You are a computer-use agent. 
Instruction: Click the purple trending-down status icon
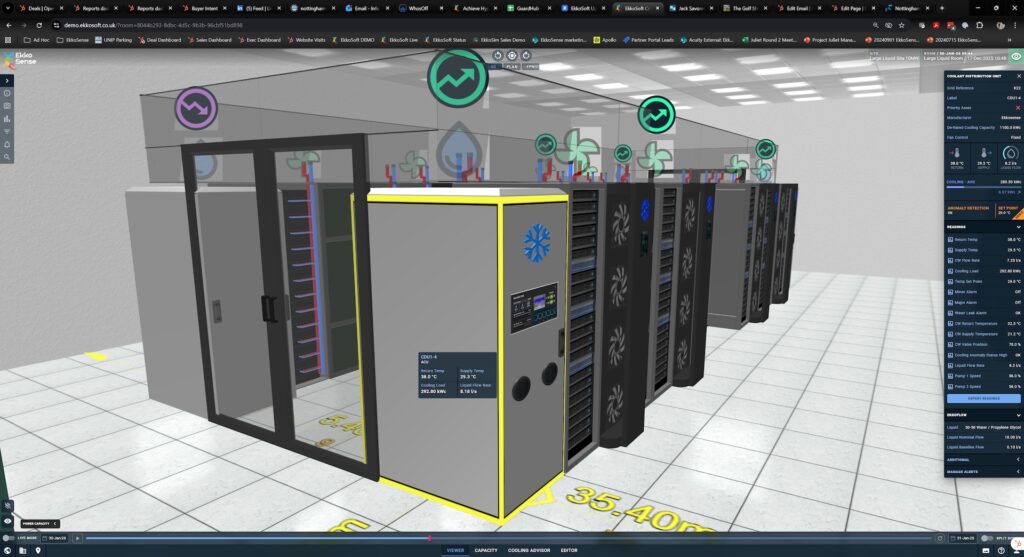click(x=196, y=108)
